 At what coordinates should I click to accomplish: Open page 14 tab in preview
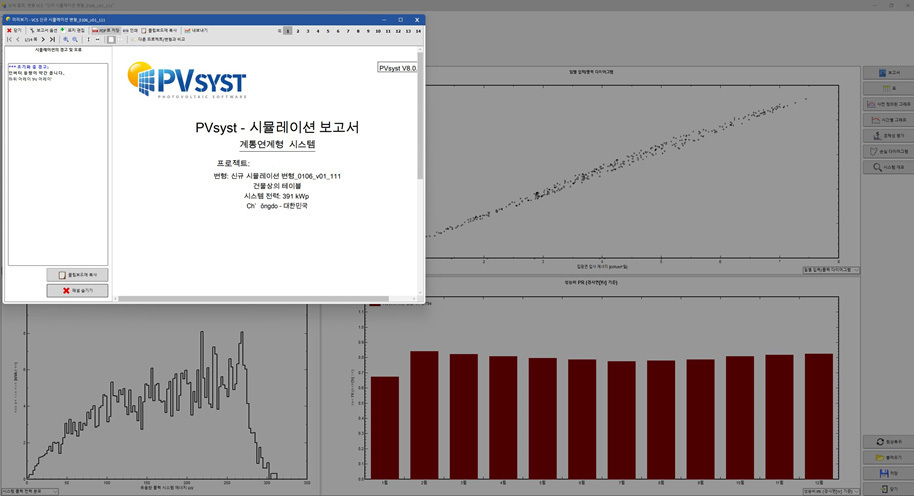click(x=418, y=30)
